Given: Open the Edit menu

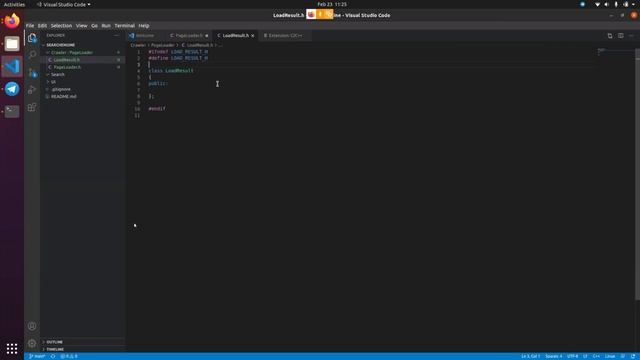Looking at the screenshot, I should 42,26.
